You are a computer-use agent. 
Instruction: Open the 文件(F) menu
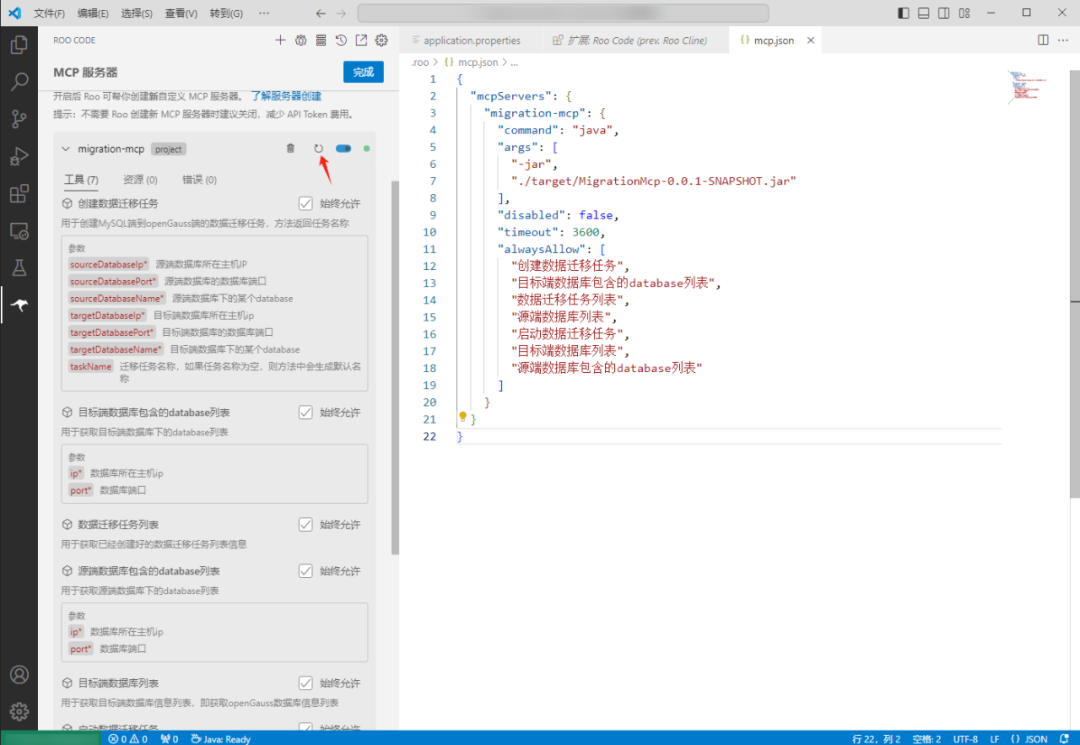[x=49, y=13]
